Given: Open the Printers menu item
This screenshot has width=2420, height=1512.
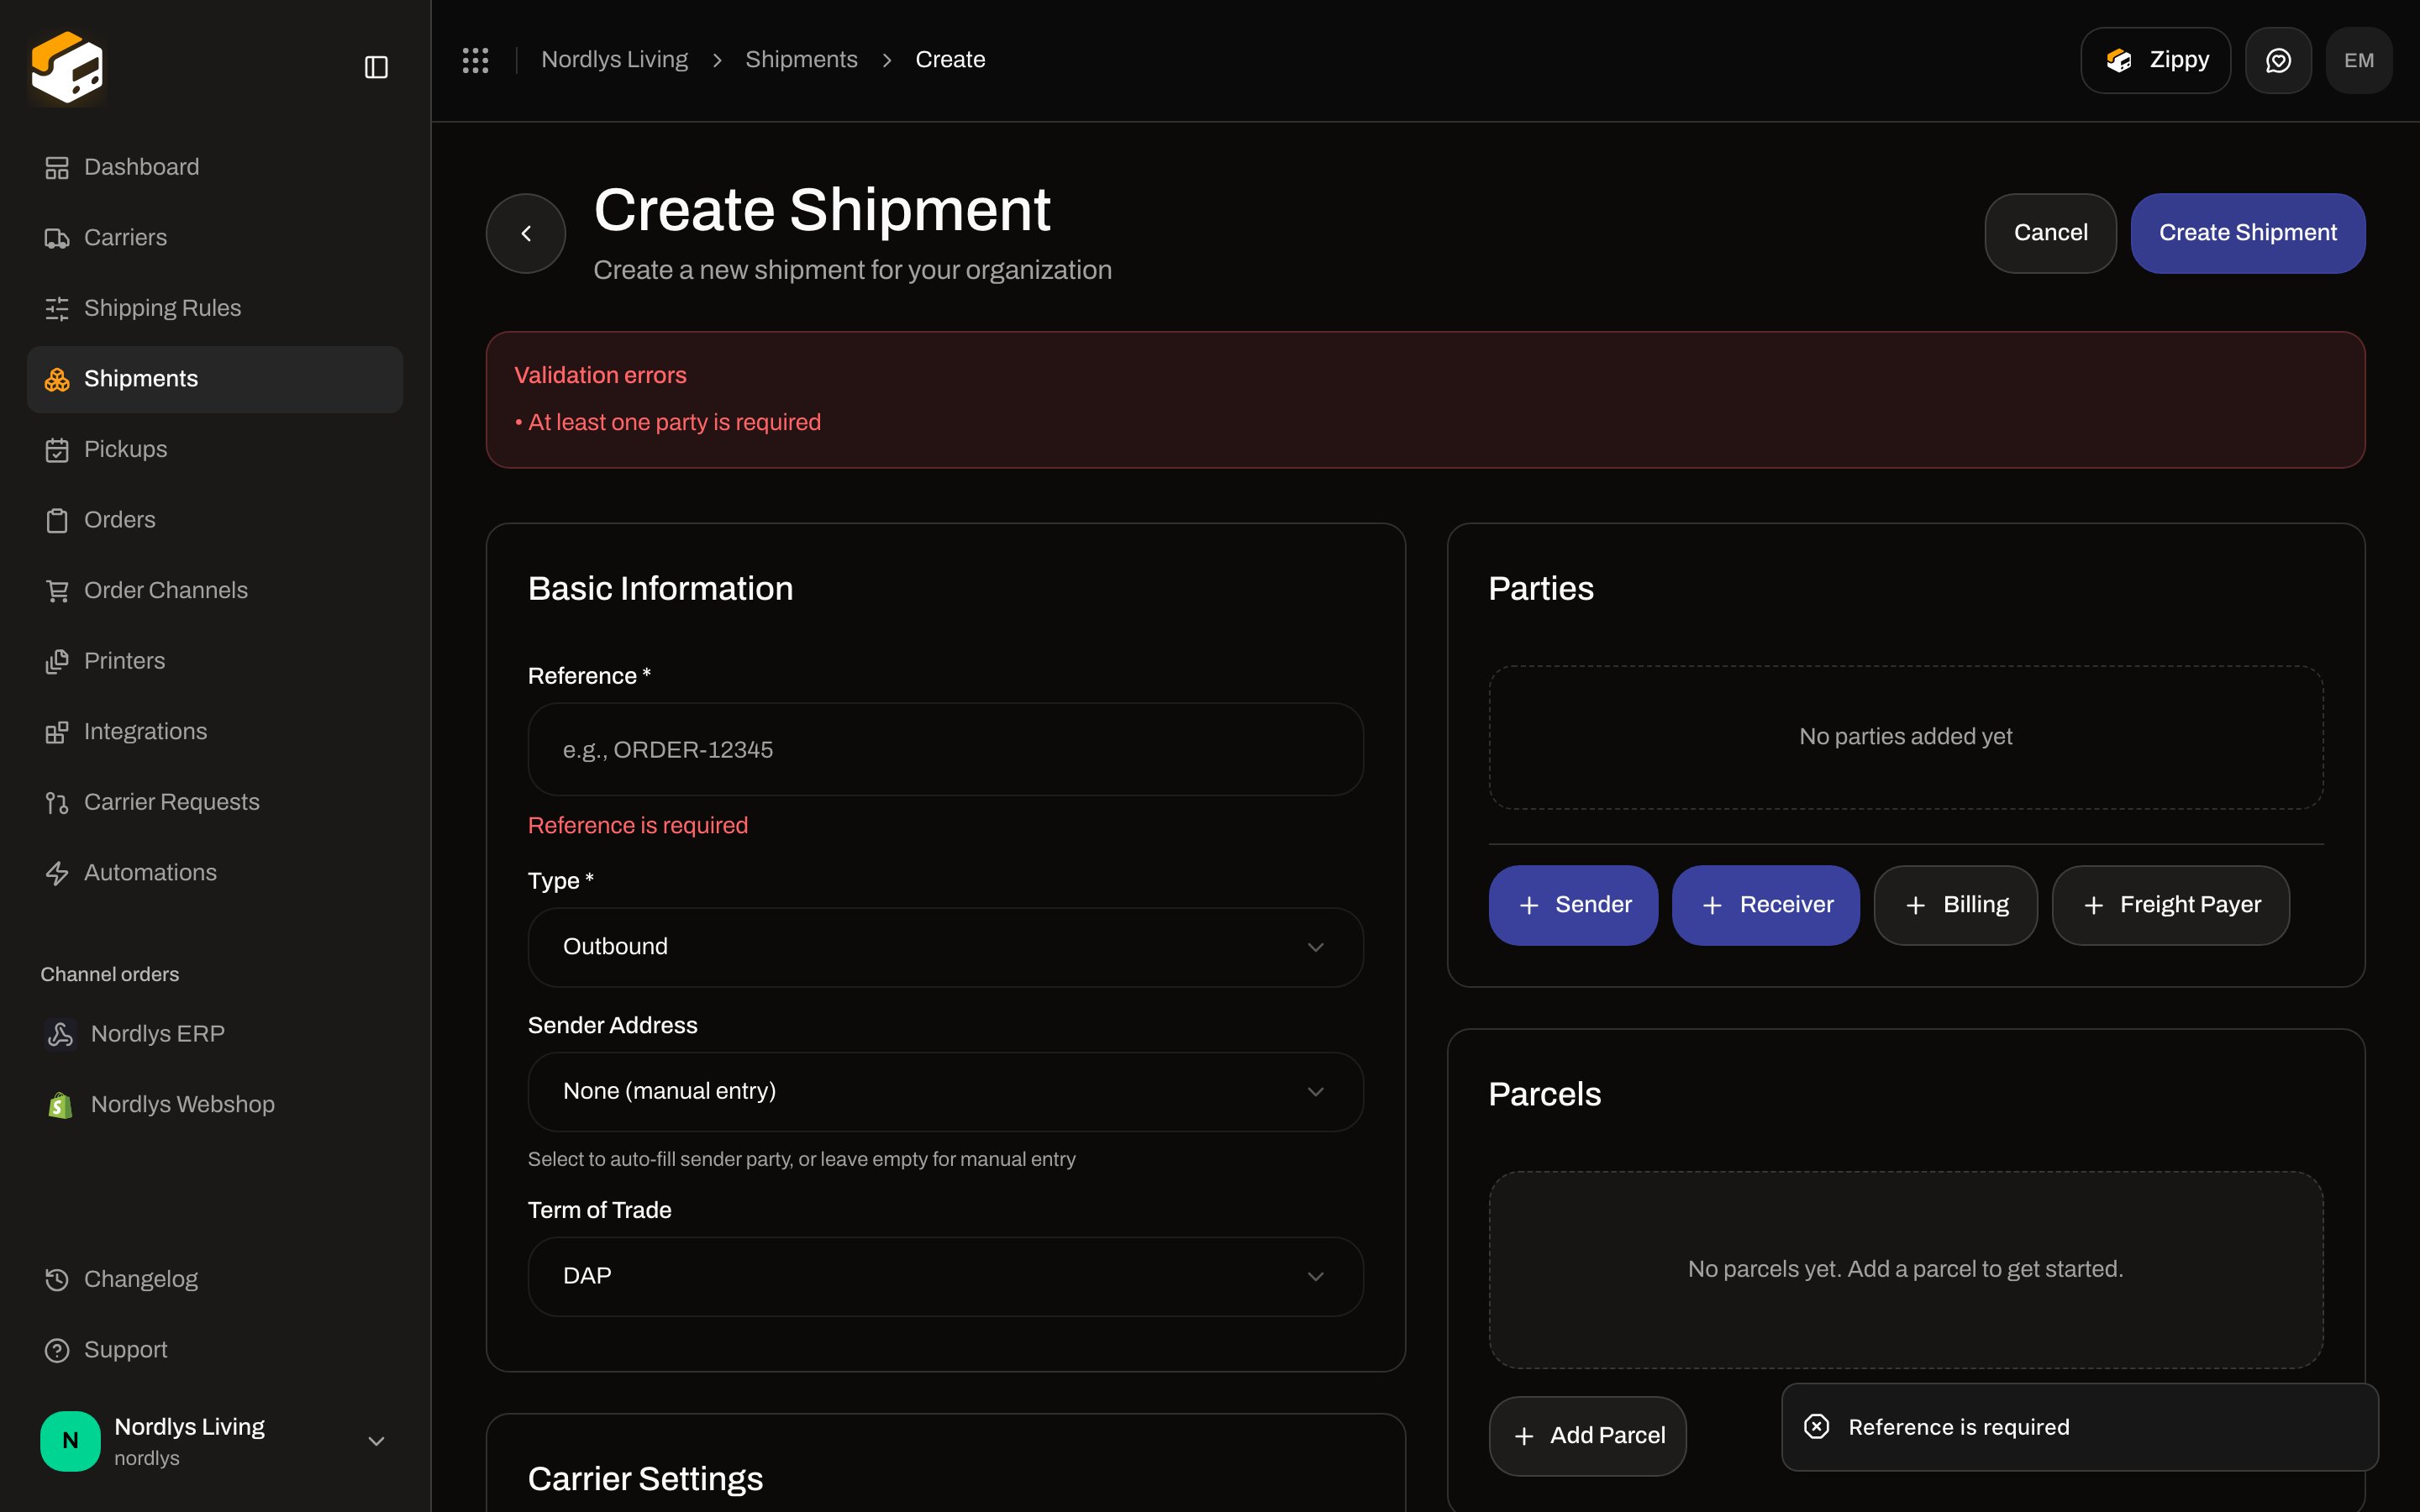Looking at the screenshot, I should click(x=215, y=661).
